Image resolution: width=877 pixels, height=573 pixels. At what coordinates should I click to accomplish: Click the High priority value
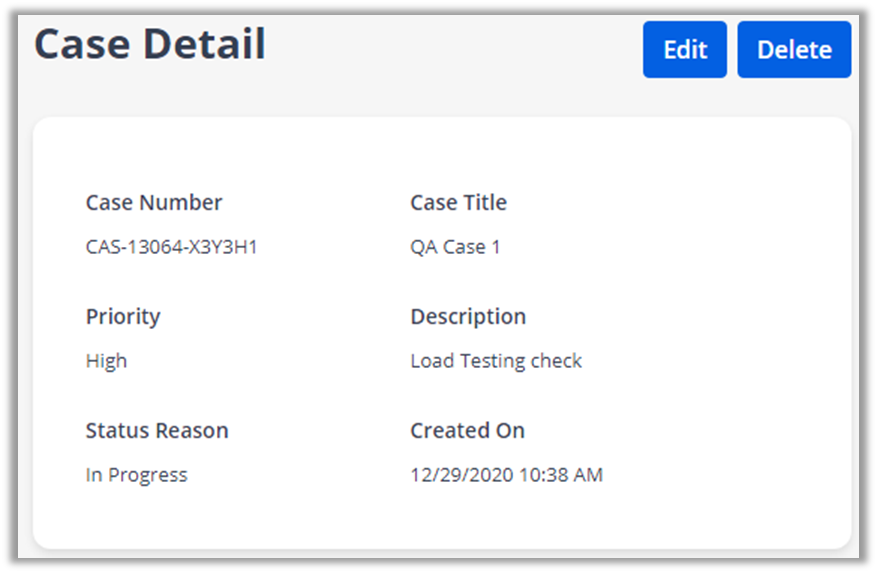coord(106,361)
